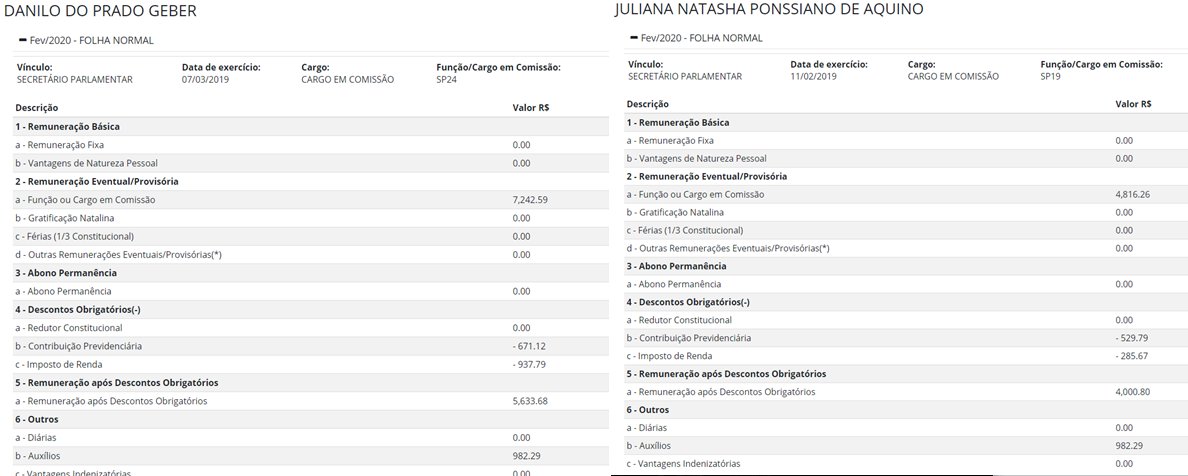Click Juliana's value 4,816.26

[1133, 194]
